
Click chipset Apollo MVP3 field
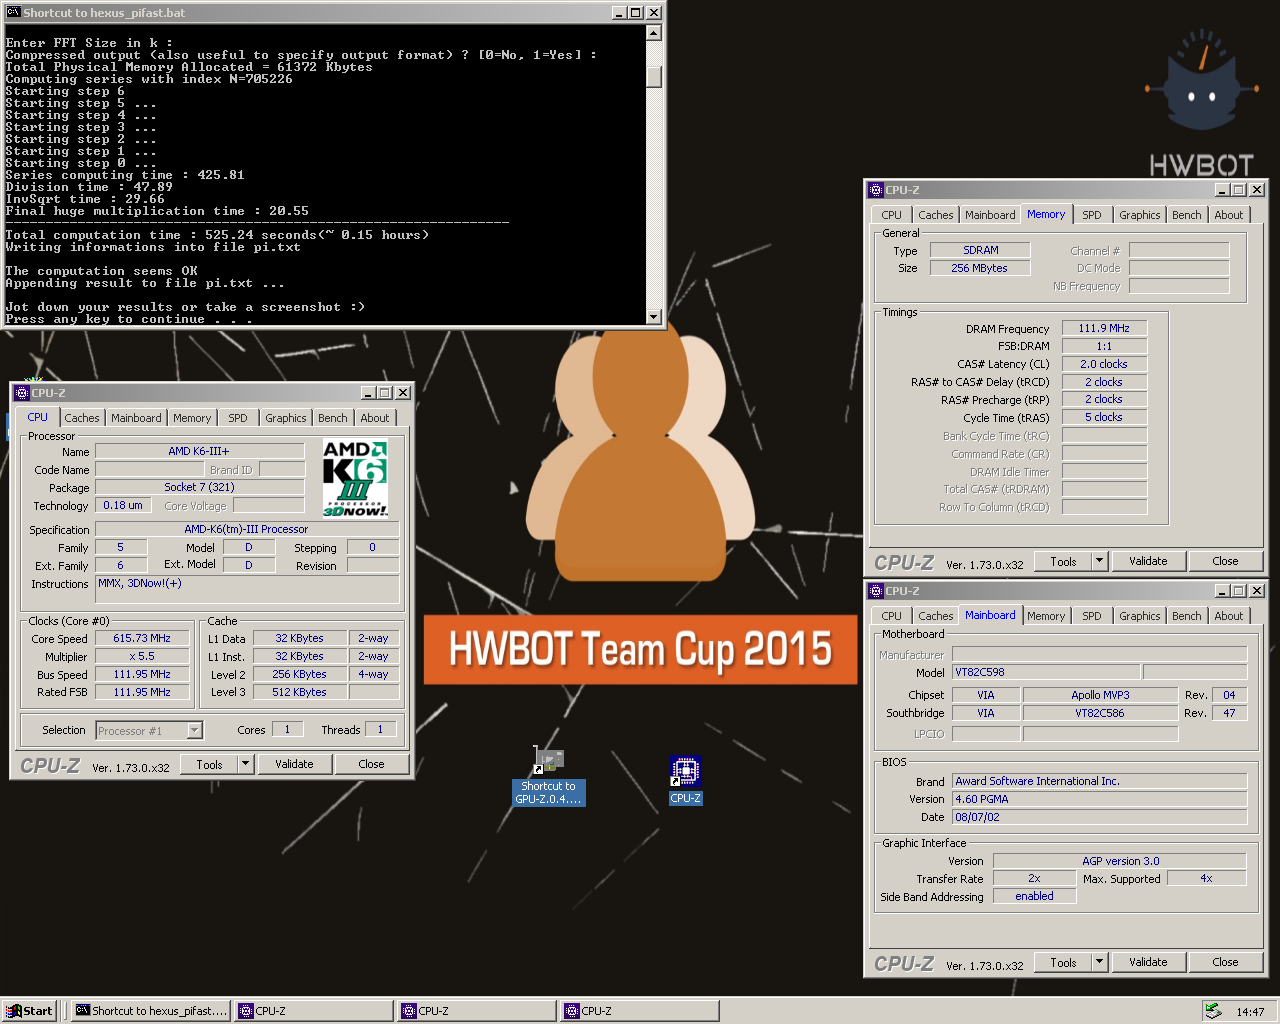(1100, 694)
